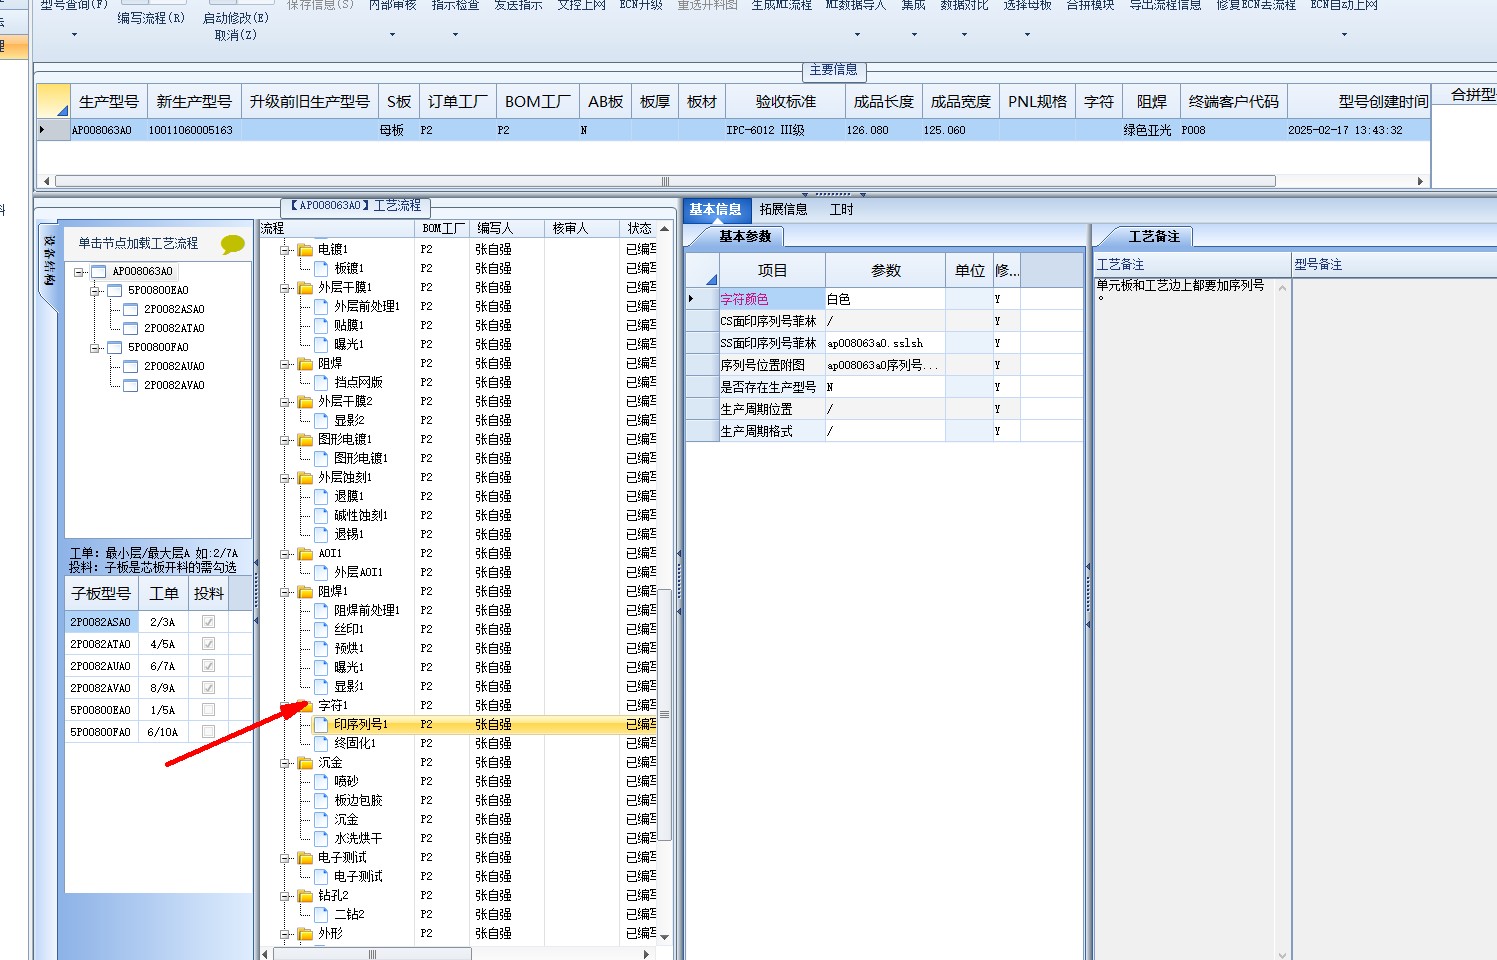Open dropdown arrow under 内部审核

(x=392, y=35)
